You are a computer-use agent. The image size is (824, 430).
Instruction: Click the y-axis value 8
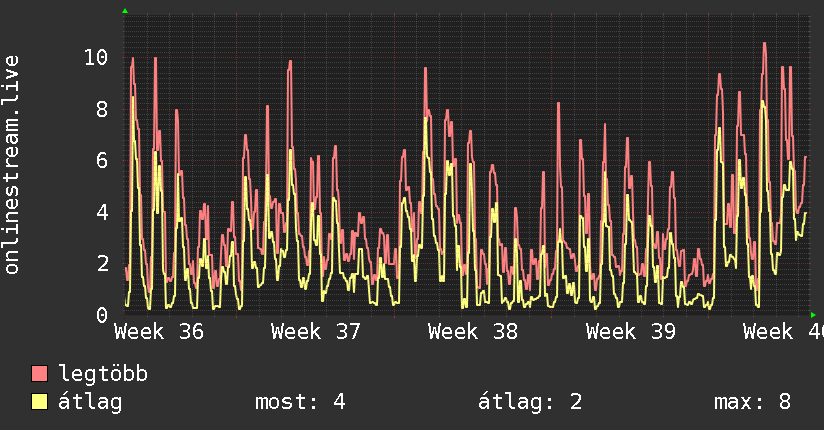click(102, 109)
